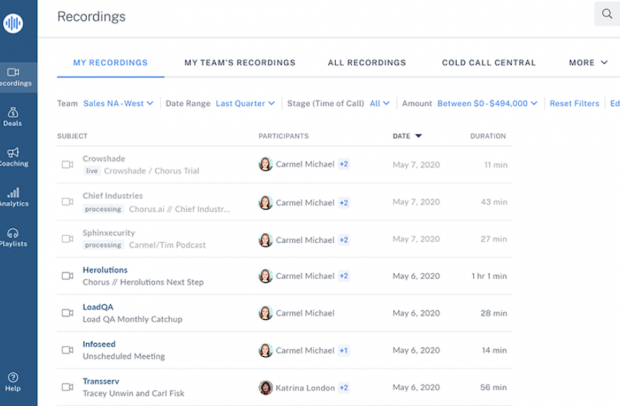Image resolution: width=620 pixels, height=406 pixels.
Task: Click 'Load QA Monthly Catchup' text
Action: (132, 319)
